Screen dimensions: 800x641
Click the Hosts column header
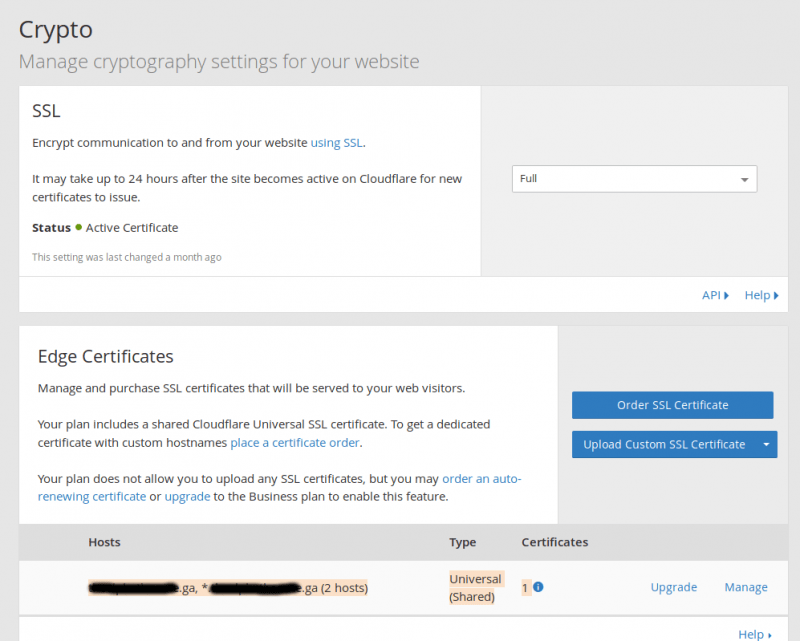tap(105, 542)
